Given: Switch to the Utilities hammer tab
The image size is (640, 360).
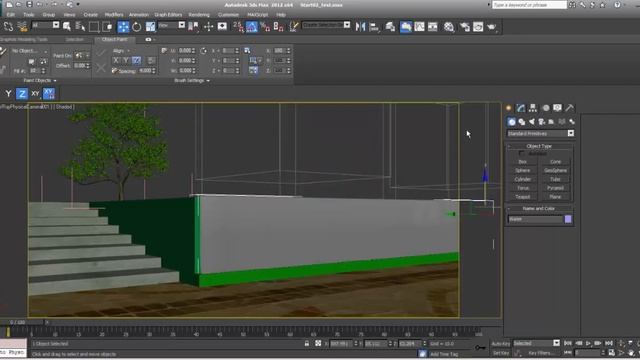Looking at the screenshot, I should [x=569, y=108].
